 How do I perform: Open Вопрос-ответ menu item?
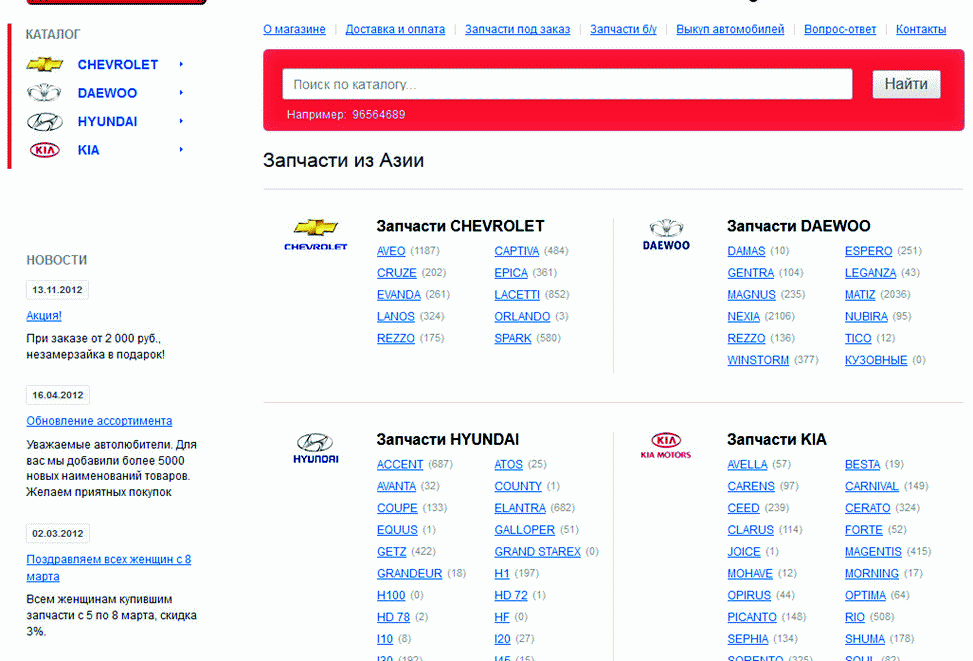click(x=840, y=29)
